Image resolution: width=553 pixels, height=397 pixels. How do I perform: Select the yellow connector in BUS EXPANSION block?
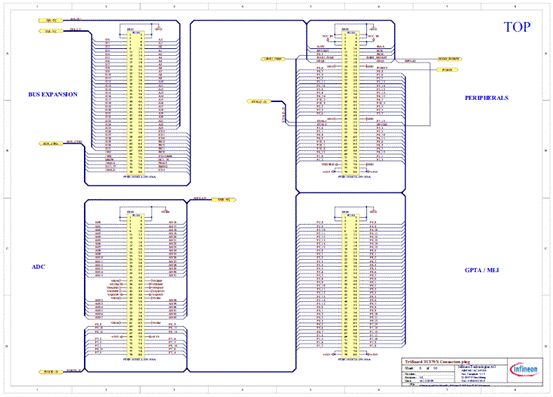[136, 103]
